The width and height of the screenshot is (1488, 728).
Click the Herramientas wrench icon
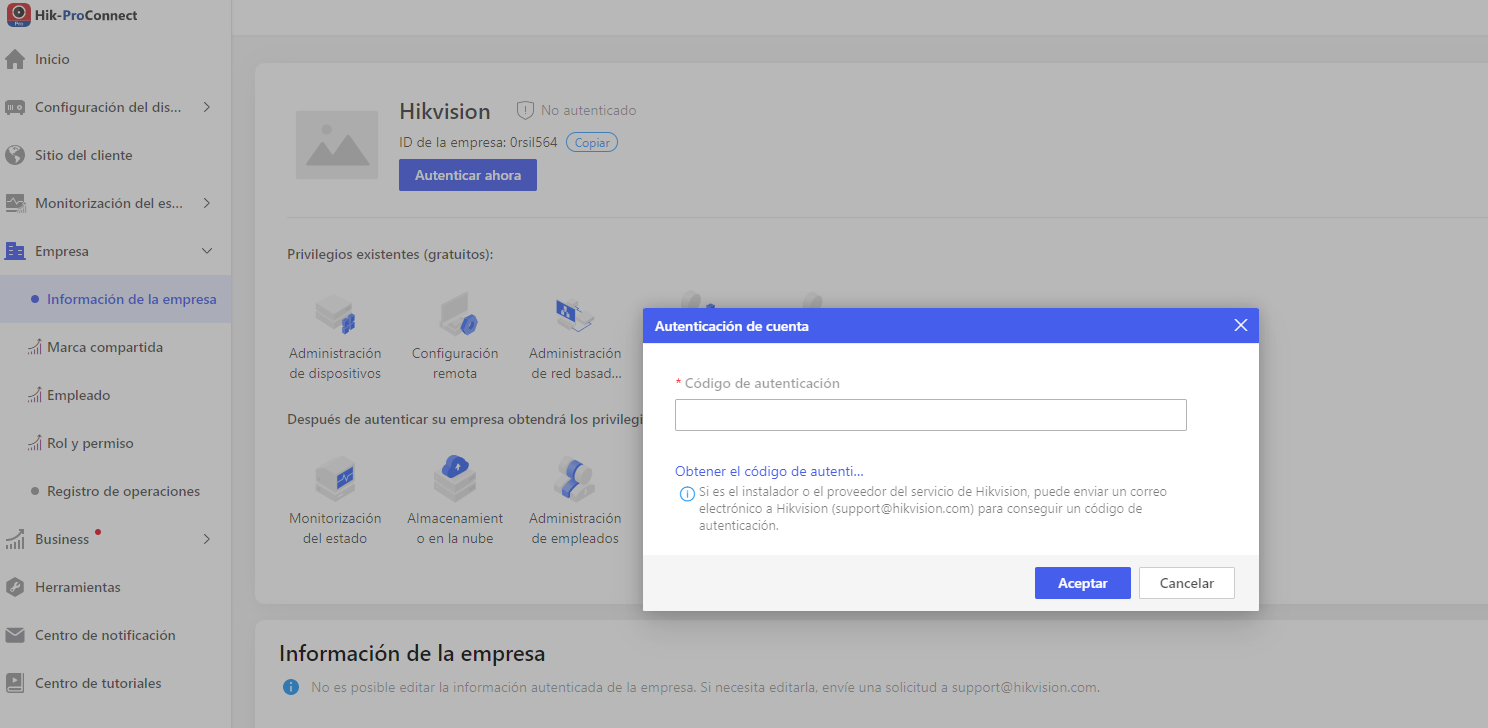tap(15, 587)
